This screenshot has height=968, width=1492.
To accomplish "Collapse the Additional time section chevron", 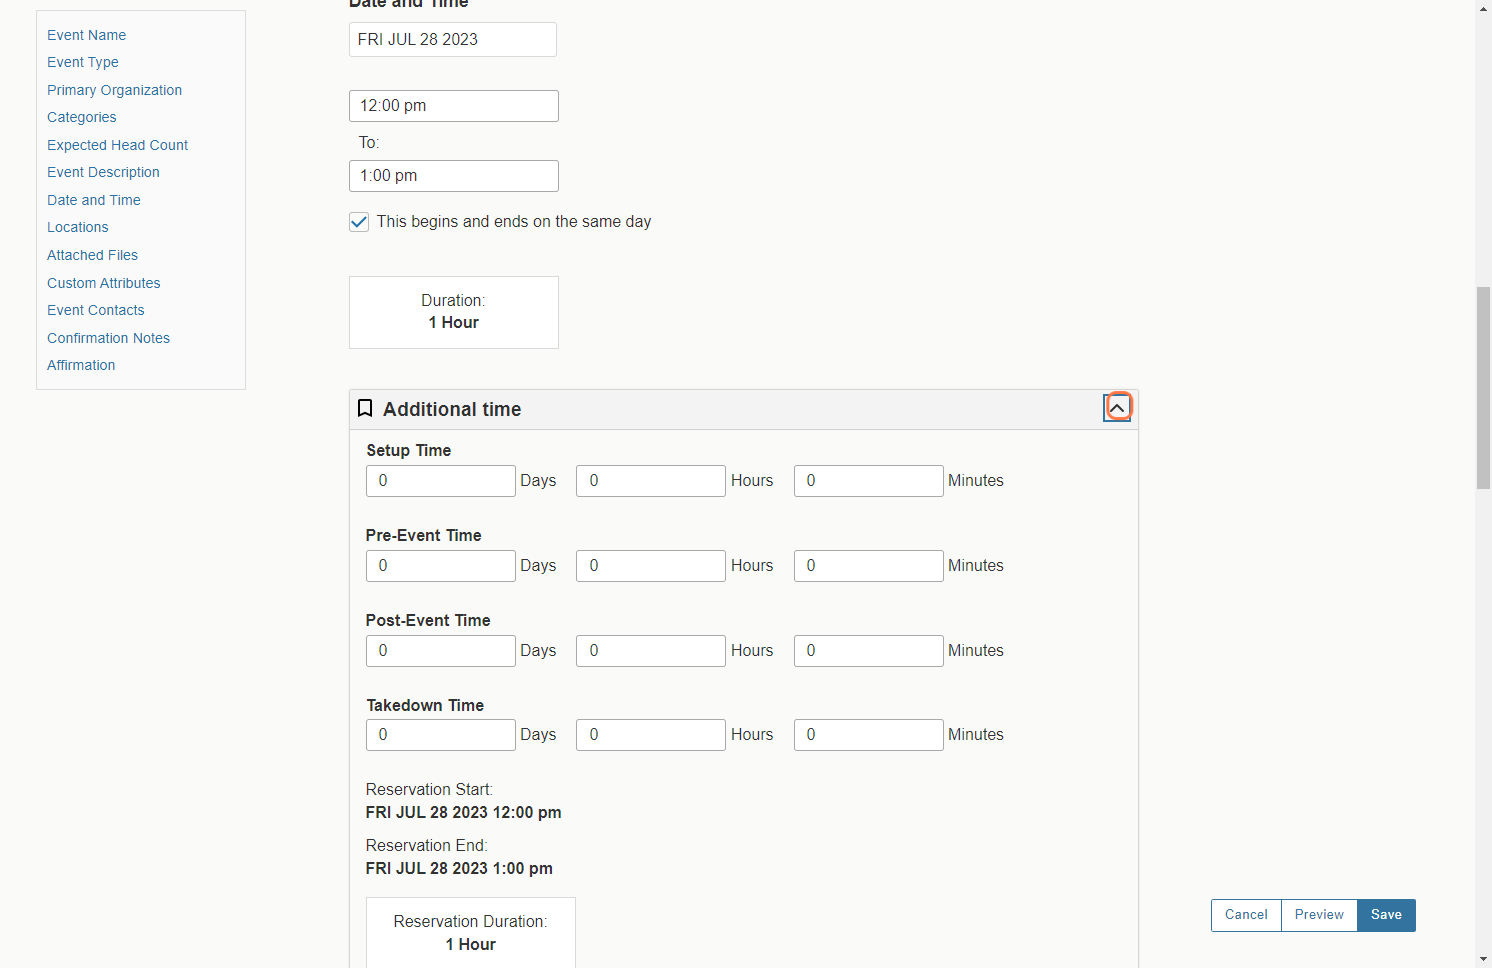I will point(1117,408).
